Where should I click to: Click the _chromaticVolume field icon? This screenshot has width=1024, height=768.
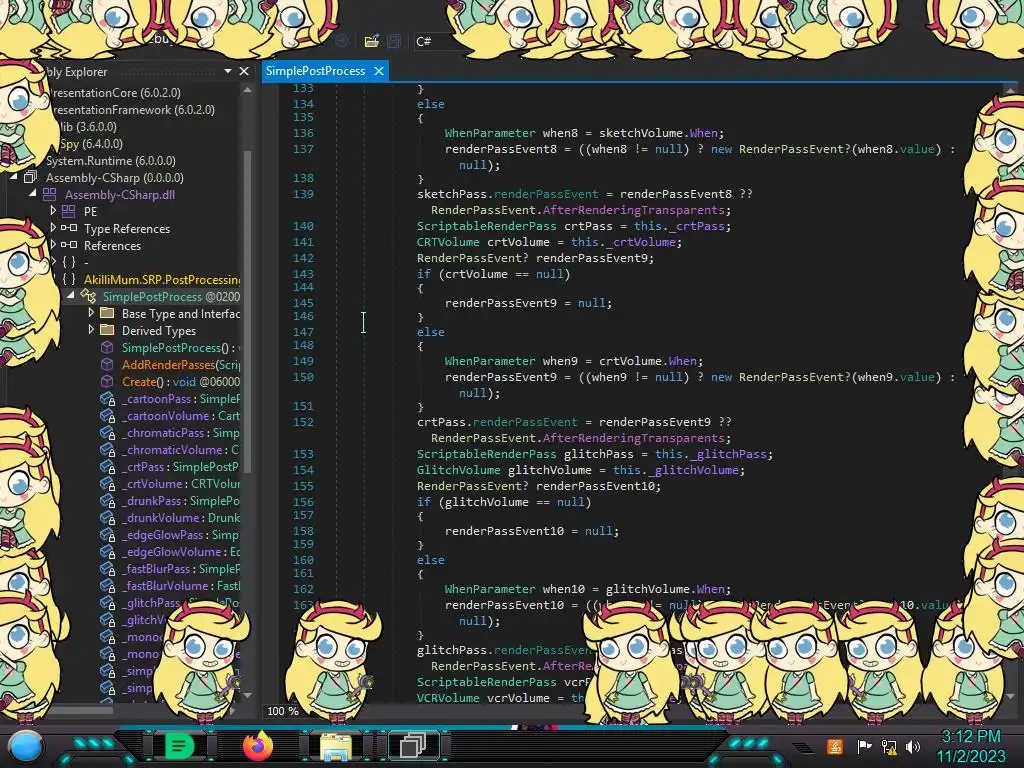click(x=107, y=449)
